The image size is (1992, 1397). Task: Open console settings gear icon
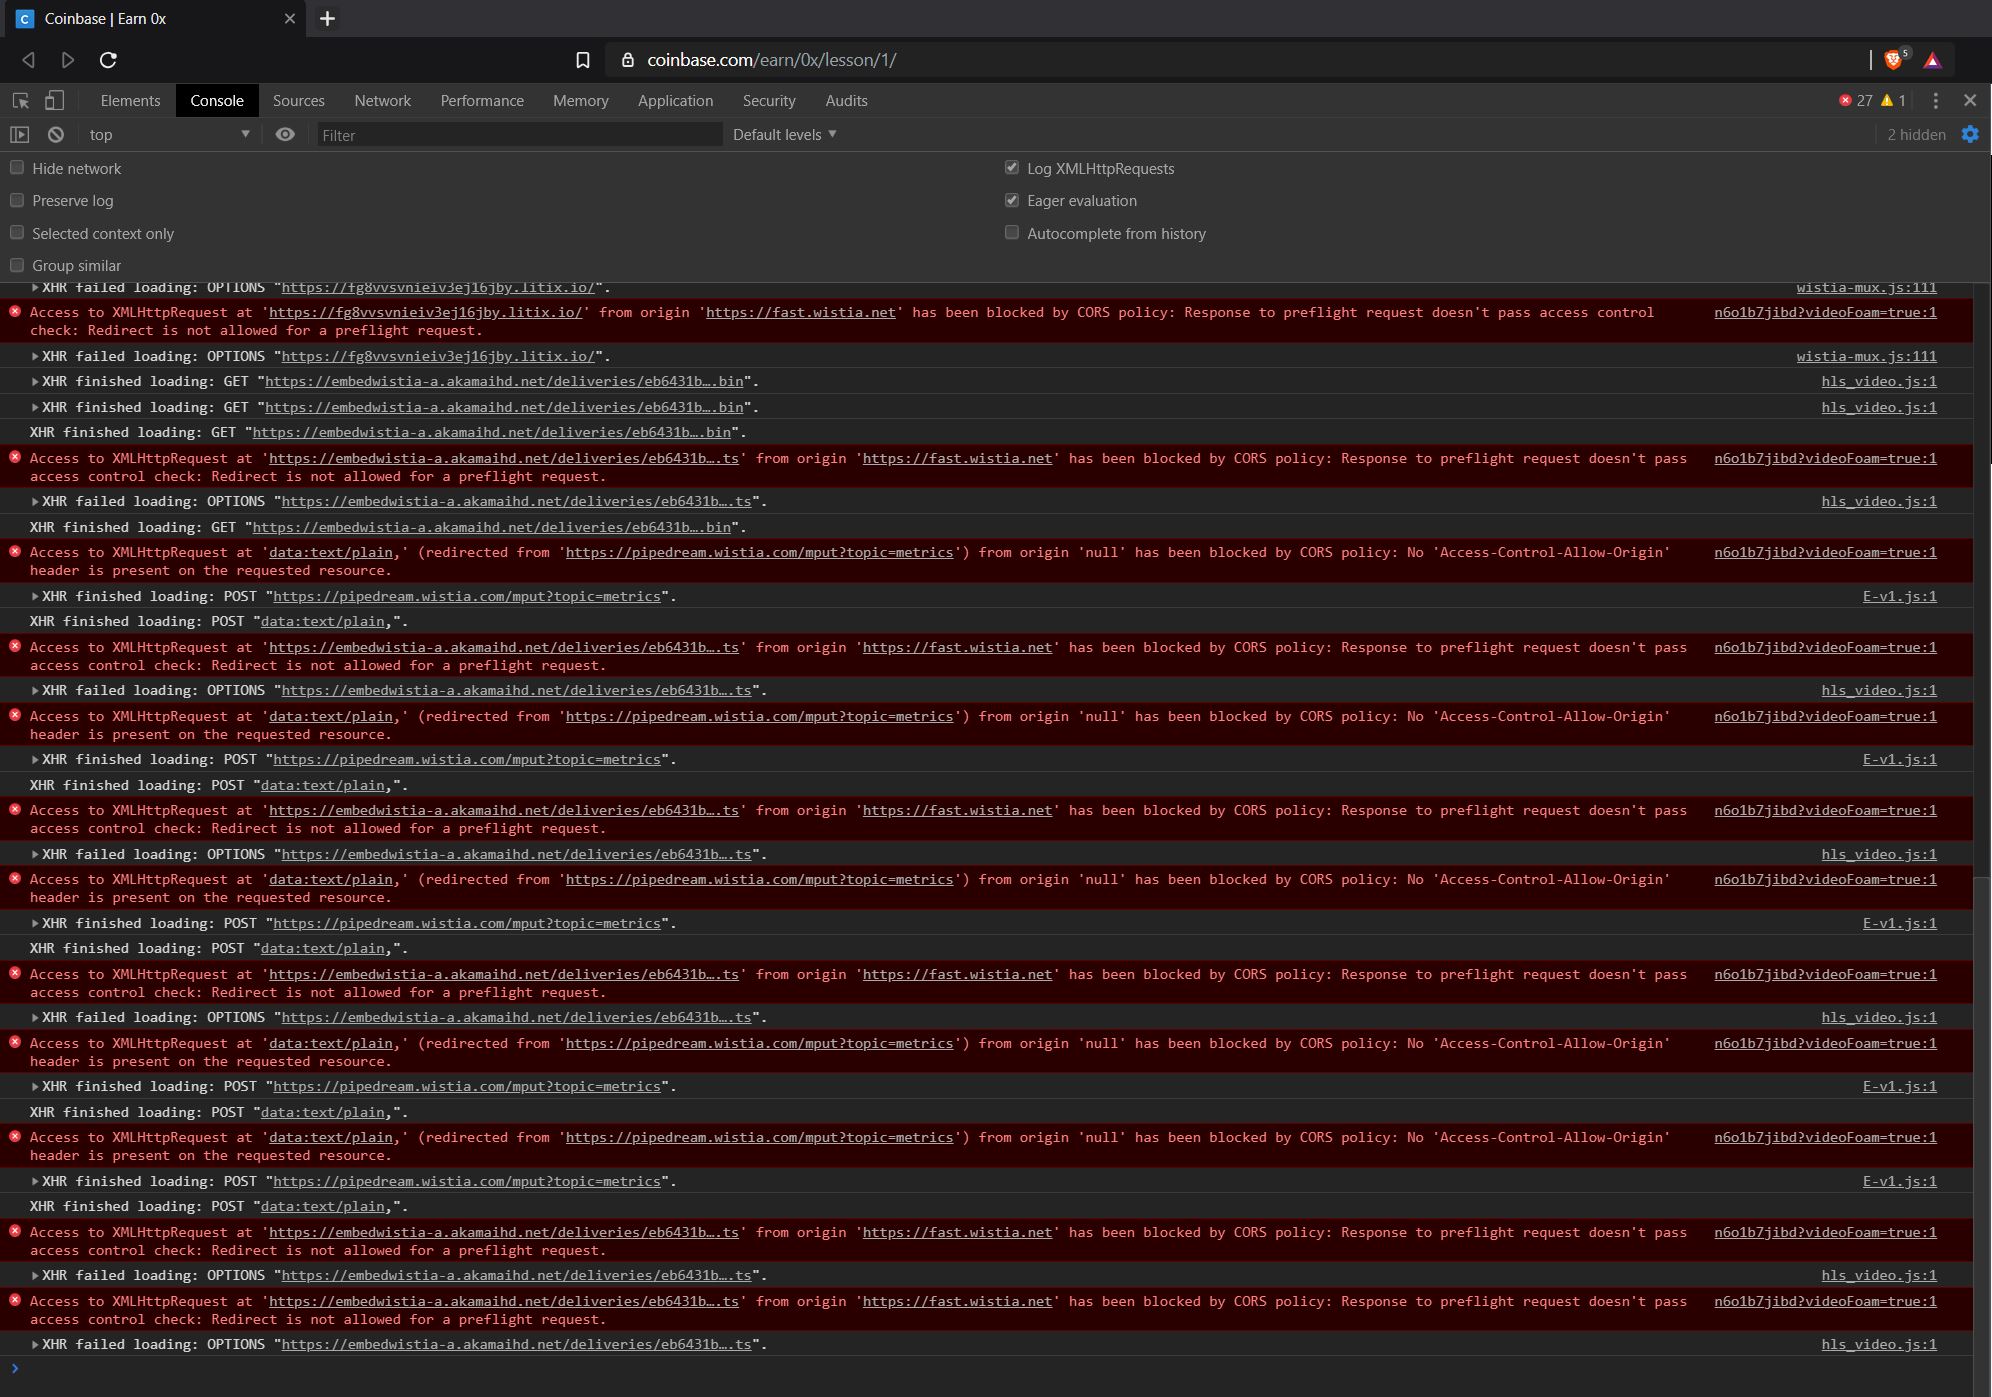(1969, 134)
